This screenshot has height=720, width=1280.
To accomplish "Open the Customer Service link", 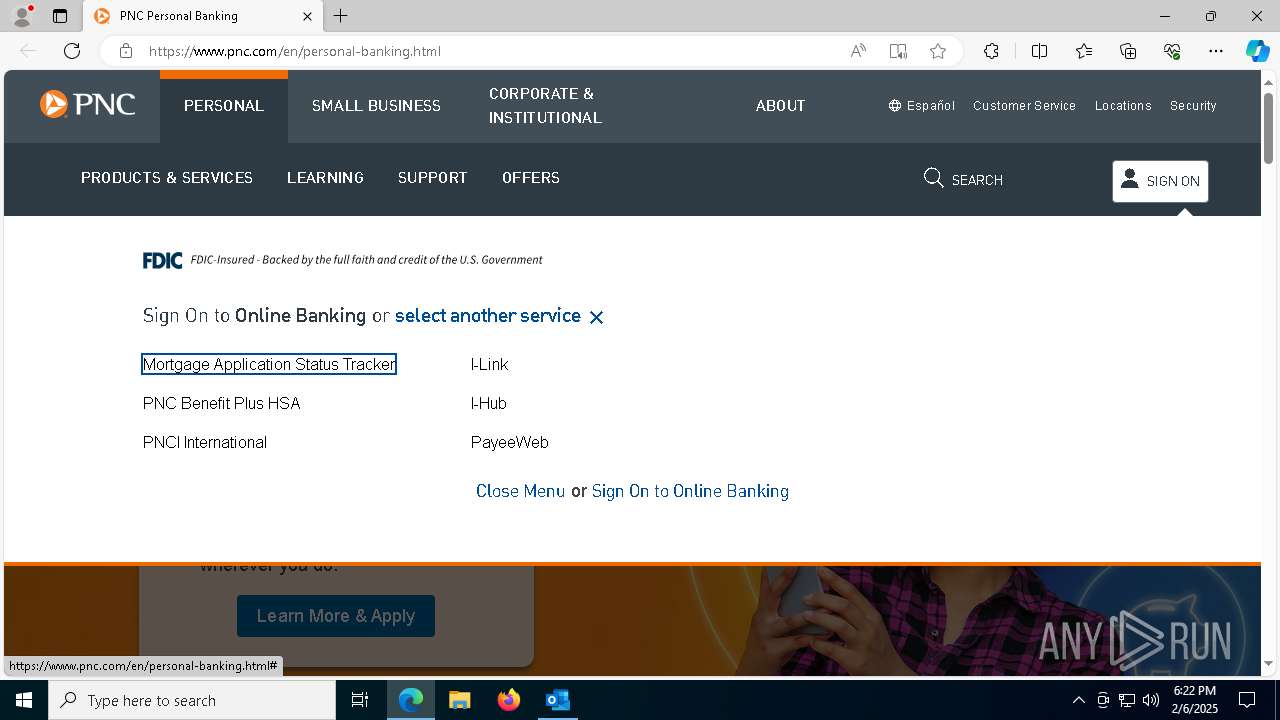I will point(1024,105).
